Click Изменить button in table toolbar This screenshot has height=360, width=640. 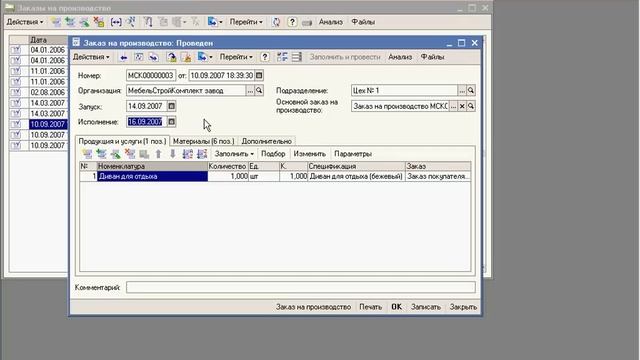pyautogui.click(x=309, y=154)
